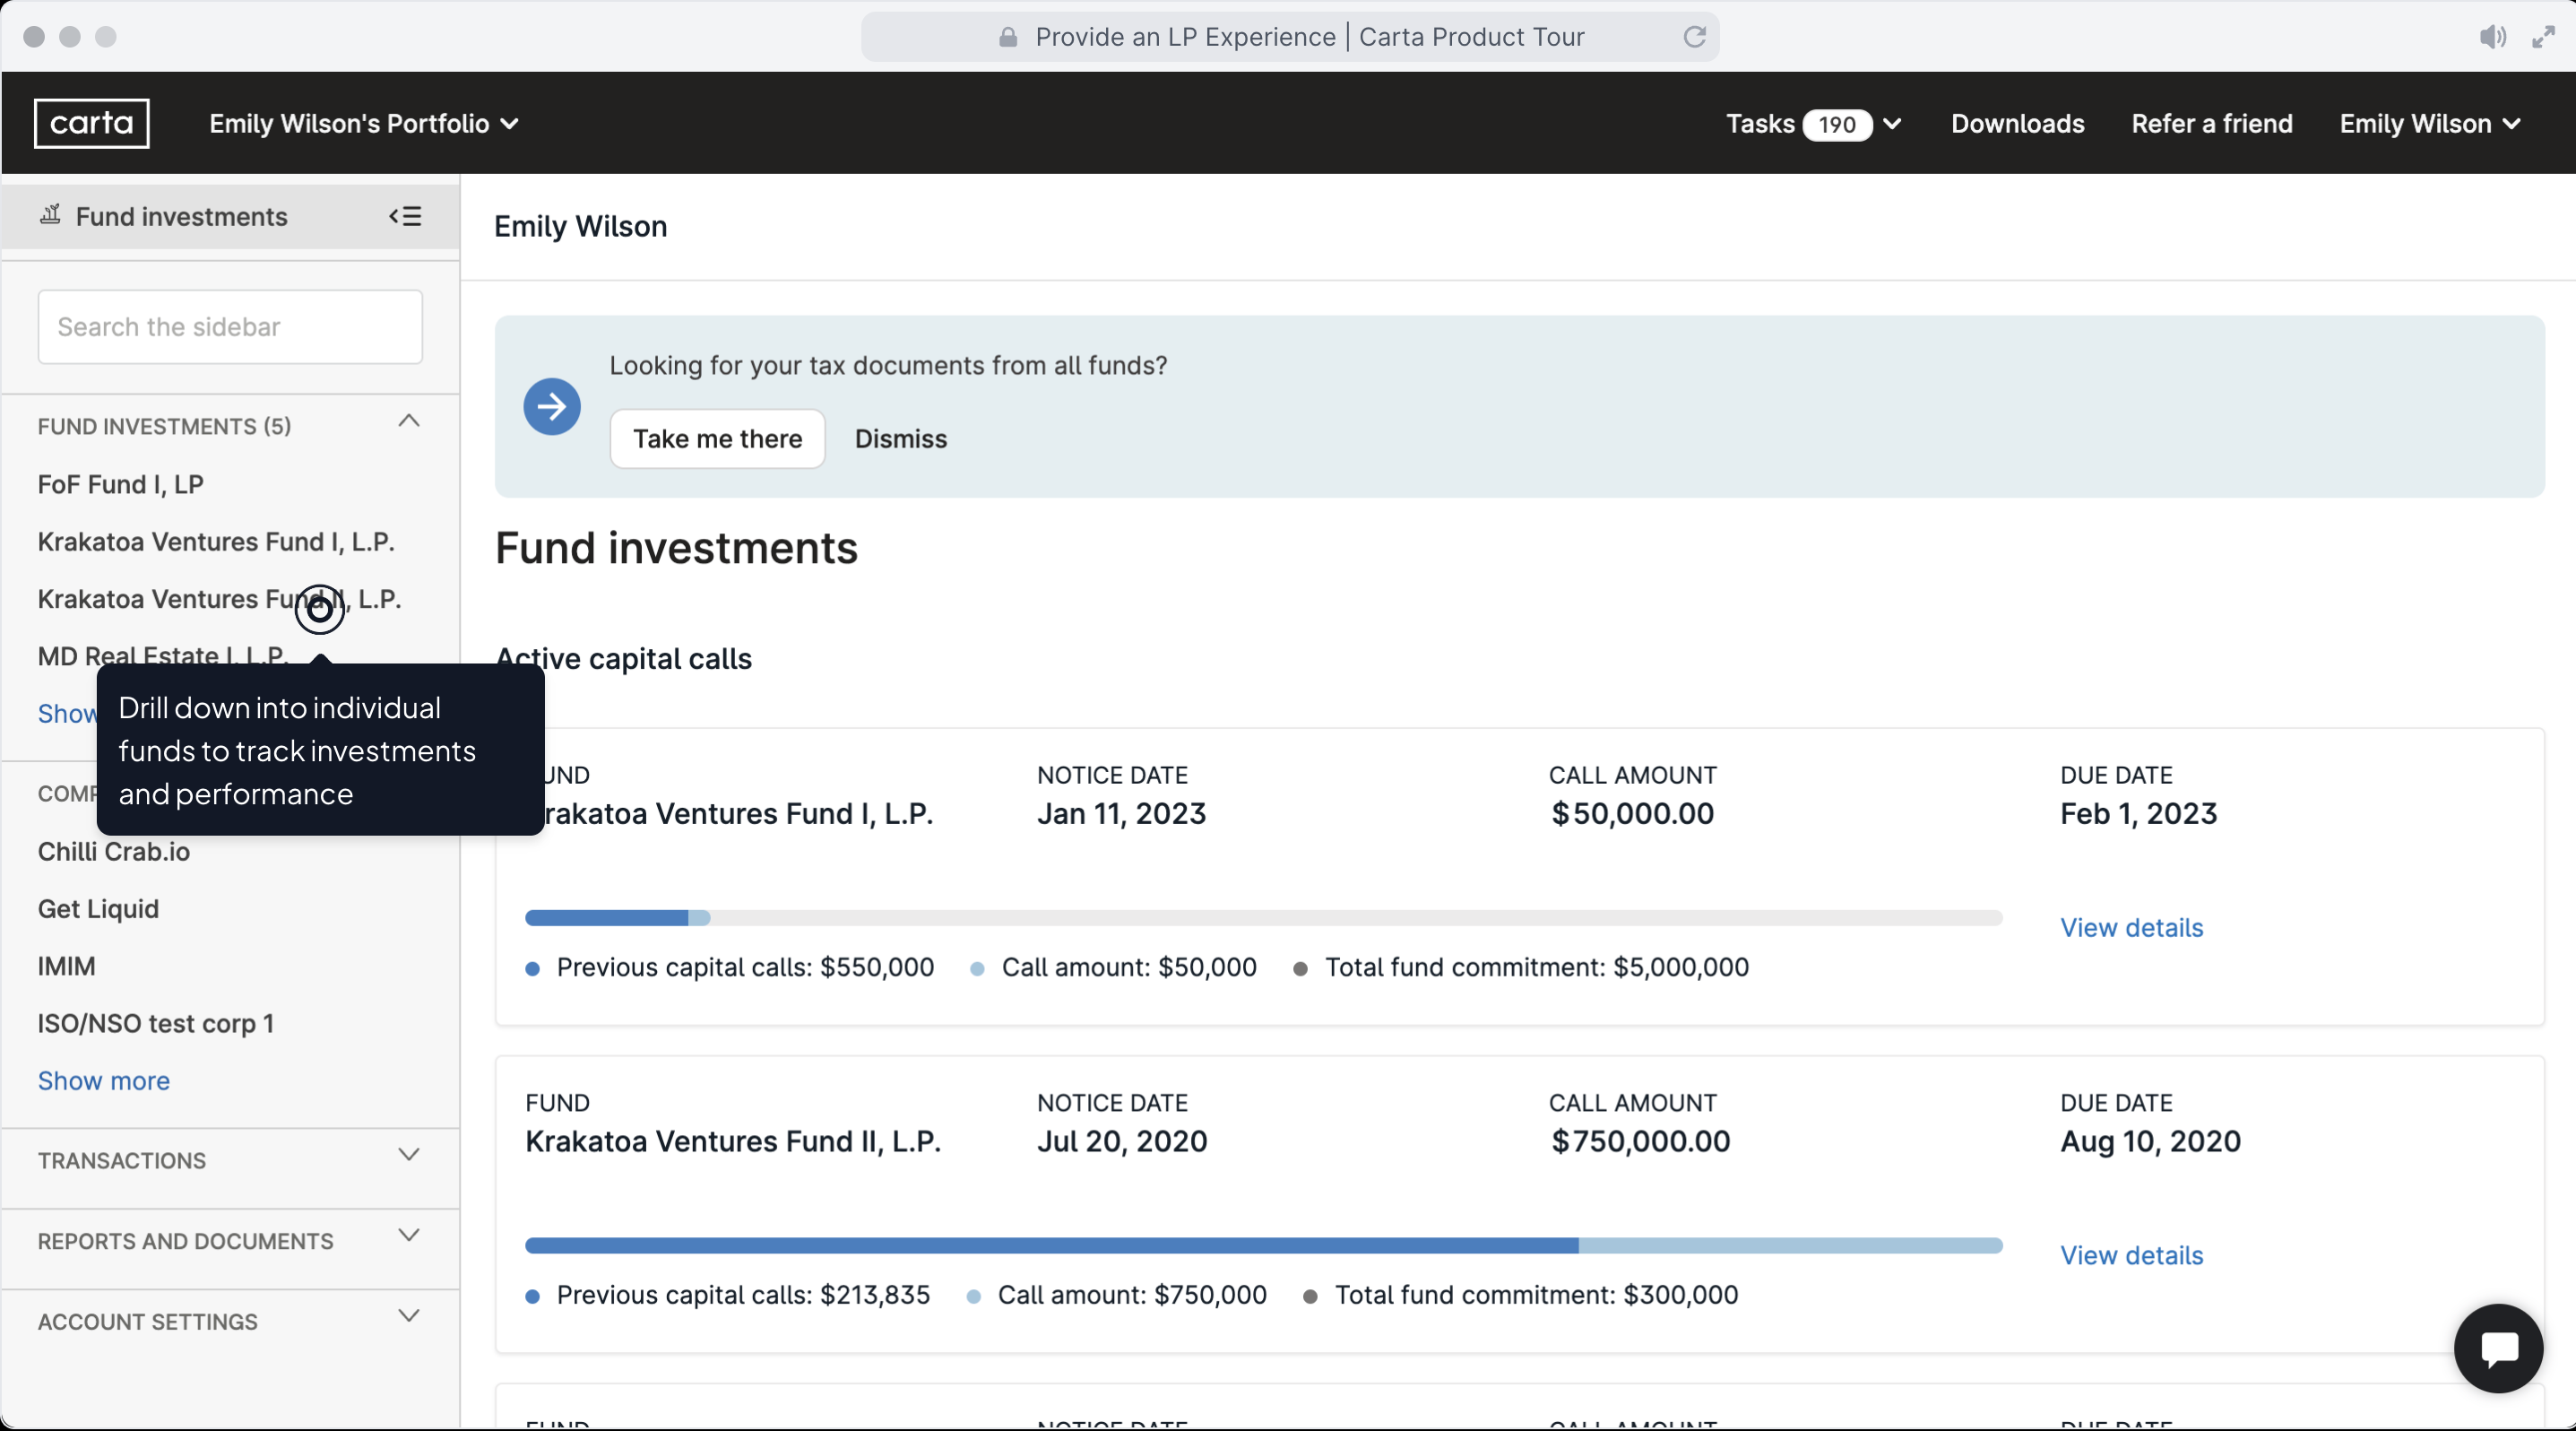Screen dimensions: 2576x1431
Task: Expand the Transactions section
Action: [408, 1155]
